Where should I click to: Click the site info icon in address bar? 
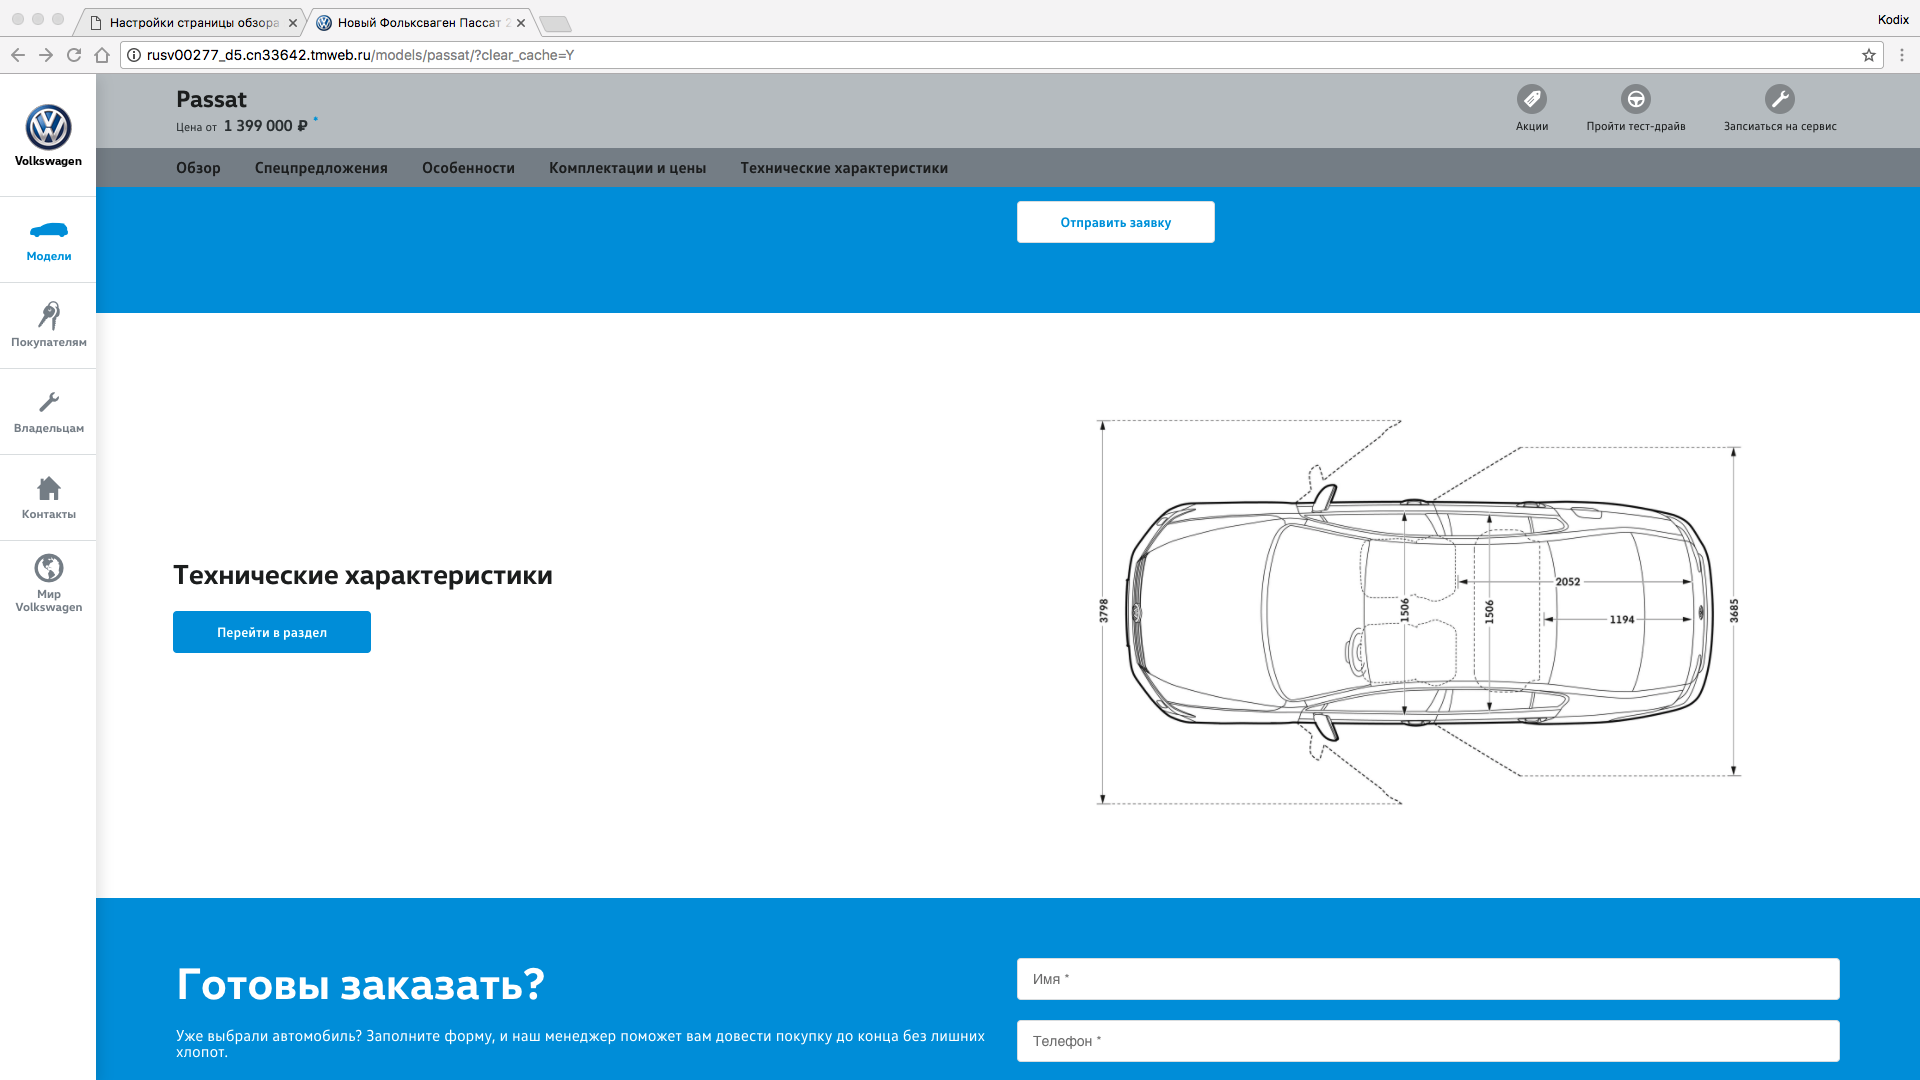point(134,55)
